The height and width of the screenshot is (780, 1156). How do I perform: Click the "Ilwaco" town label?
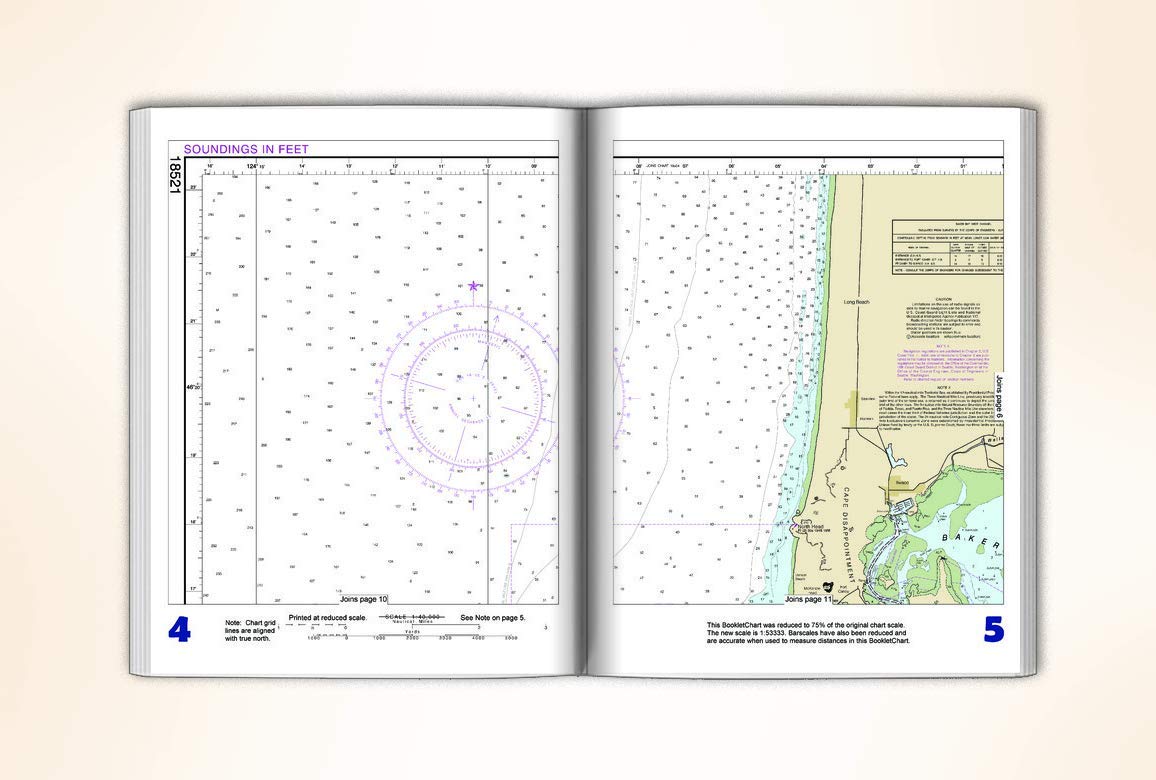(x=902, y=483)
